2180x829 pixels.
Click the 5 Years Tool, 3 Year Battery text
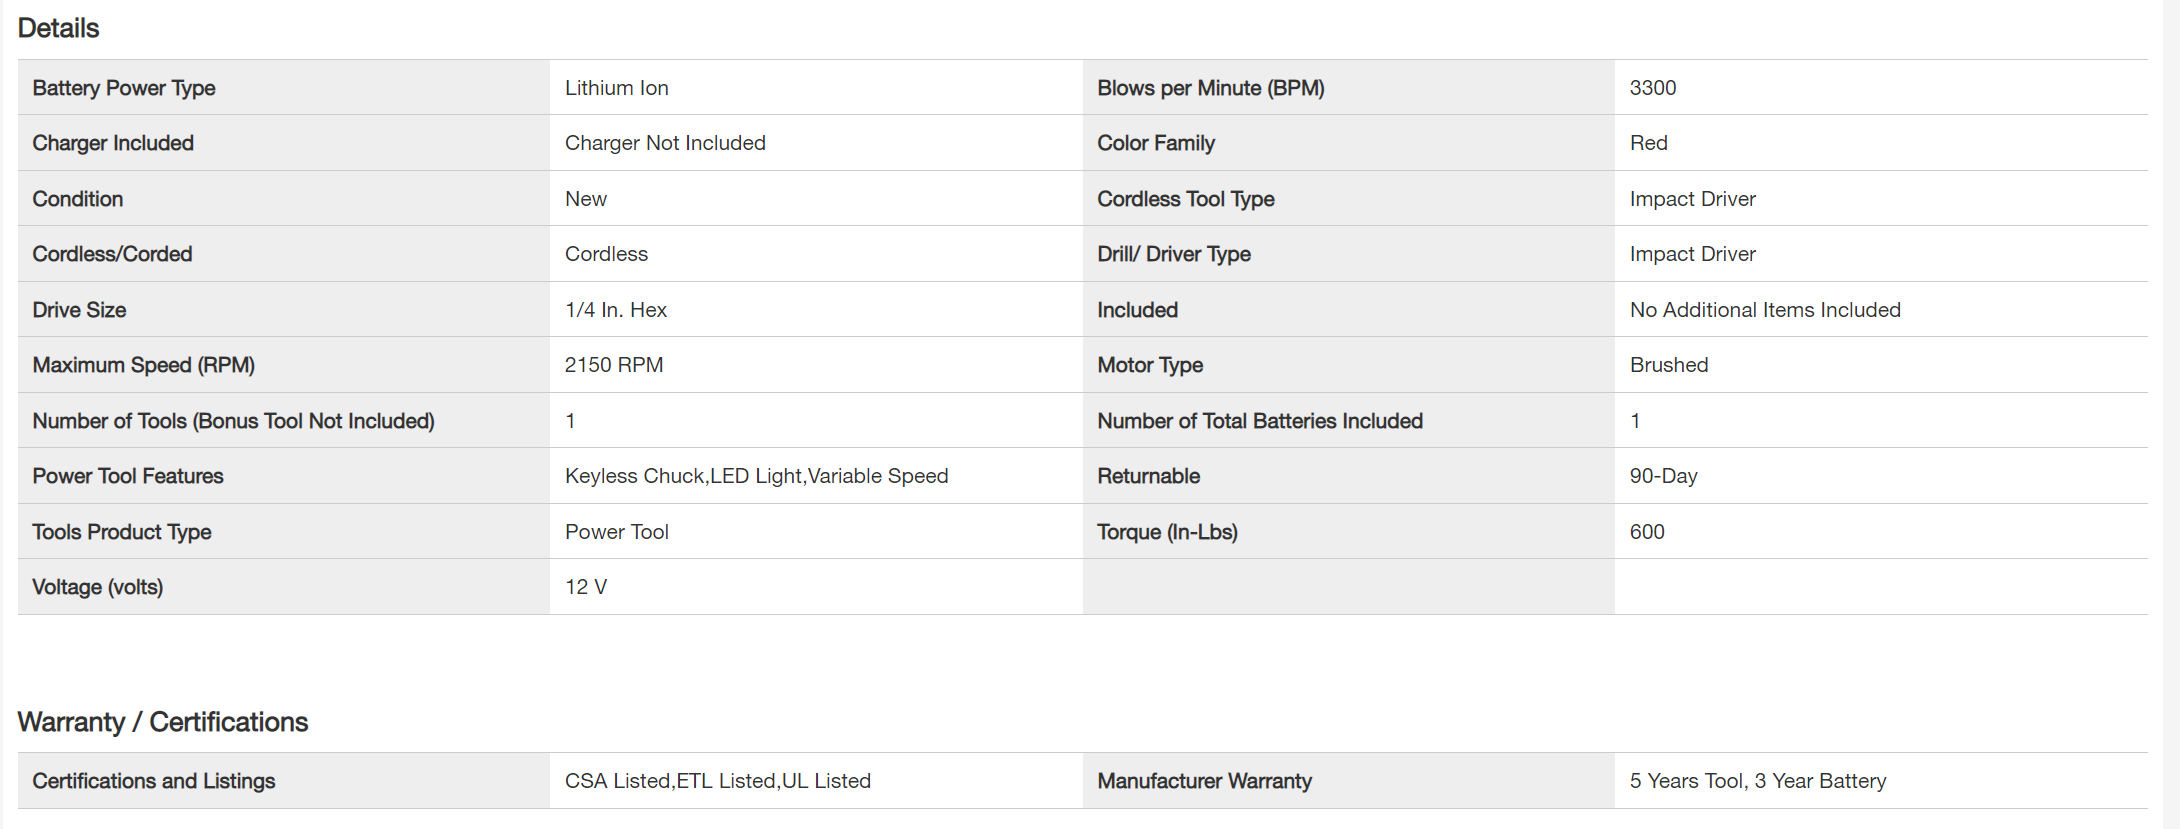[x=1757, y=781]
